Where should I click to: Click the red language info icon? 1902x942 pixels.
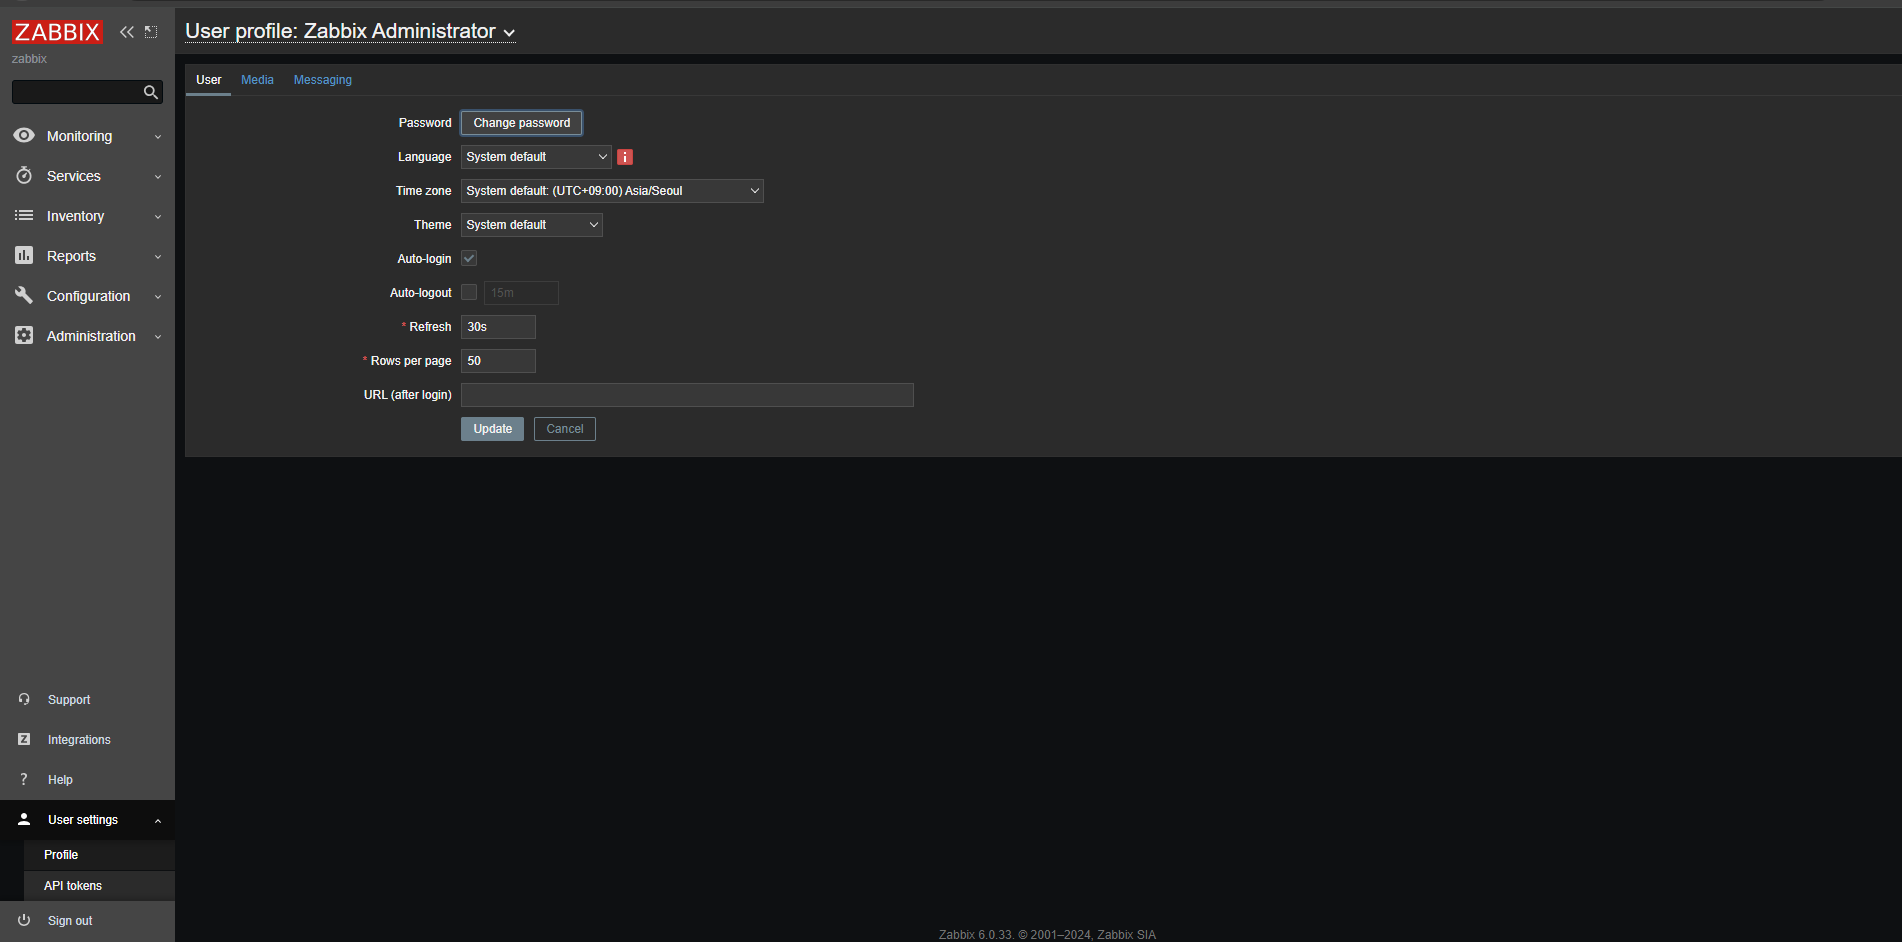coord(625,157)
